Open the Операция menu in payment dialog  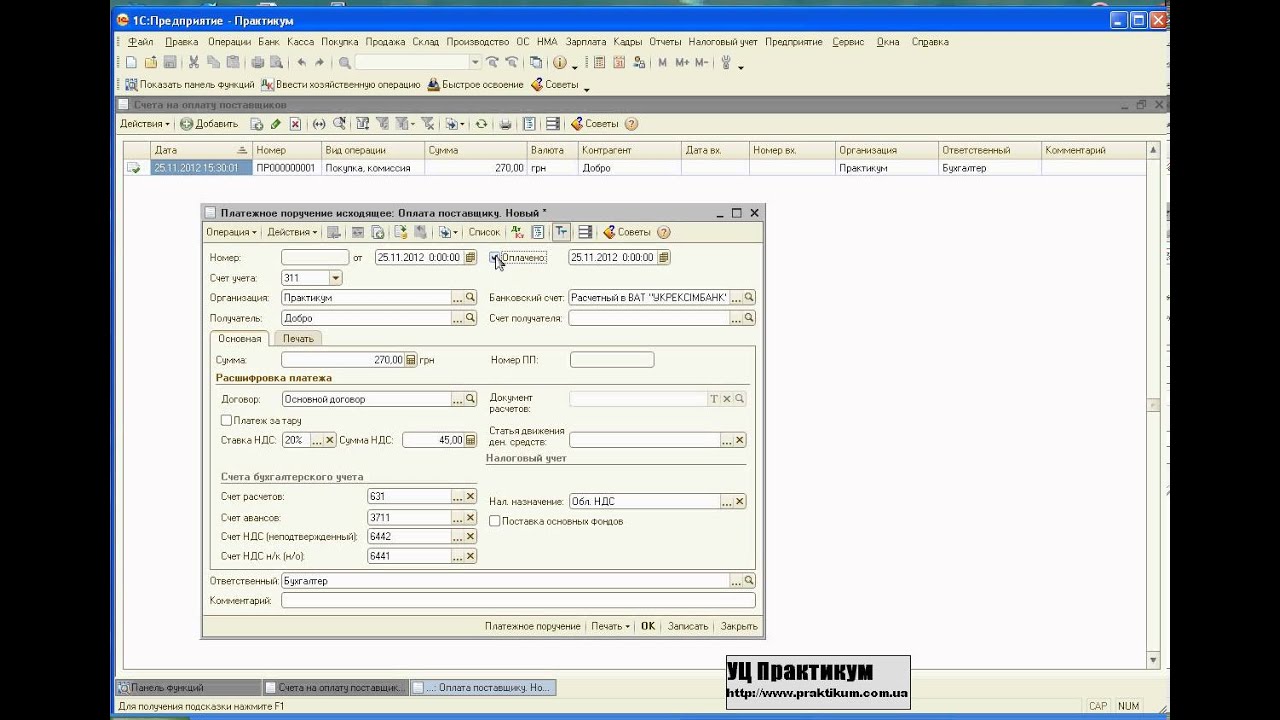(x=231, y=232)
